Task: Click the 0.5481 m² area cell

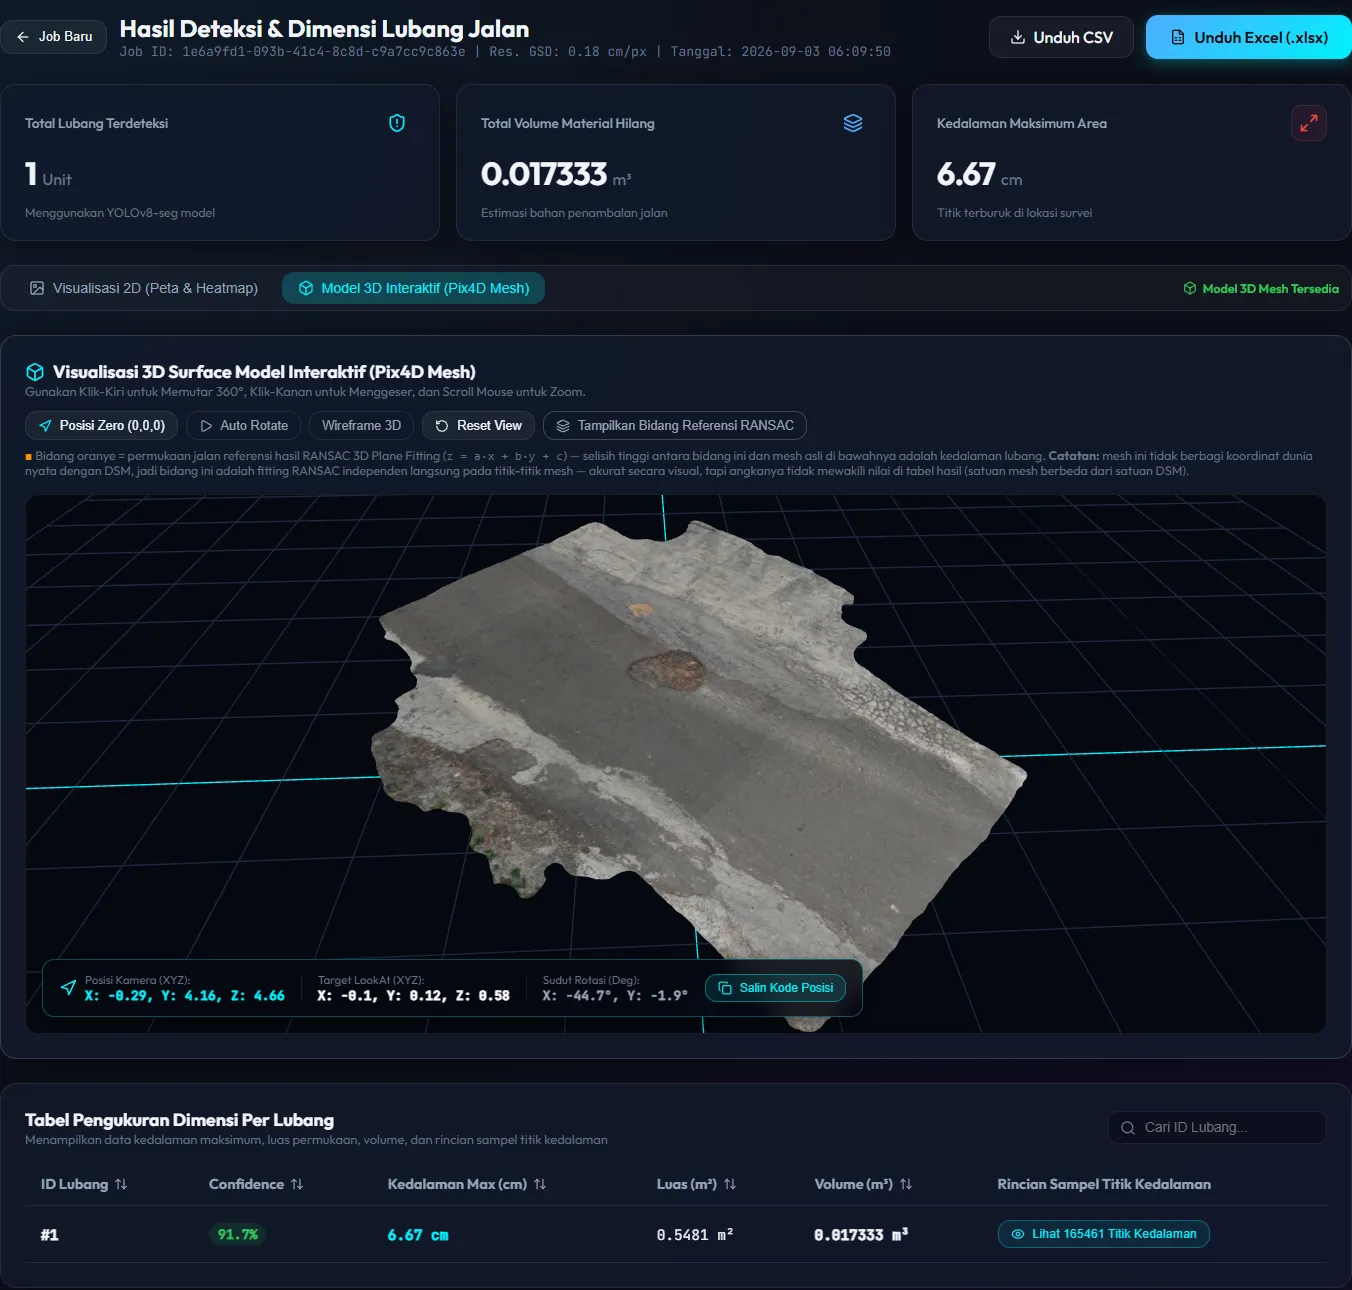Action: 695,1235
